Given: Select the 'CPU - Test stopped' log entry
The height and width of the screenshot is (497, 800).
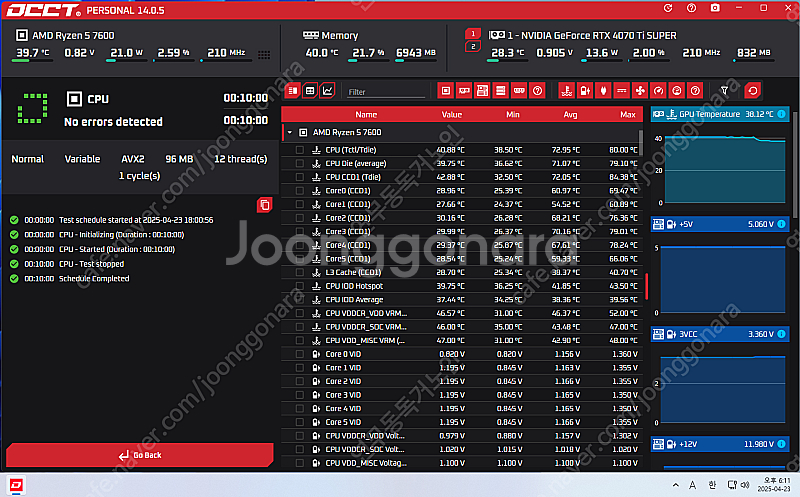Looking at the screenshot, I should [91, 264].
